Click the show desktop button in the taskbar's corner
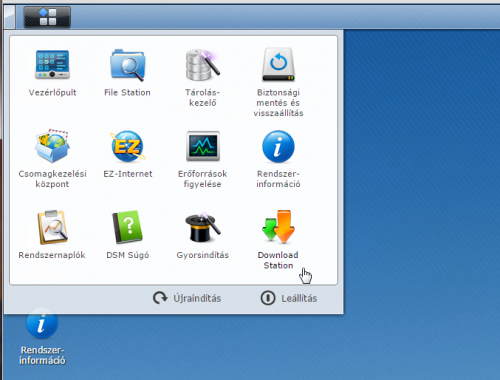Viewport: 500px width, 380px height. click(10, 17)
